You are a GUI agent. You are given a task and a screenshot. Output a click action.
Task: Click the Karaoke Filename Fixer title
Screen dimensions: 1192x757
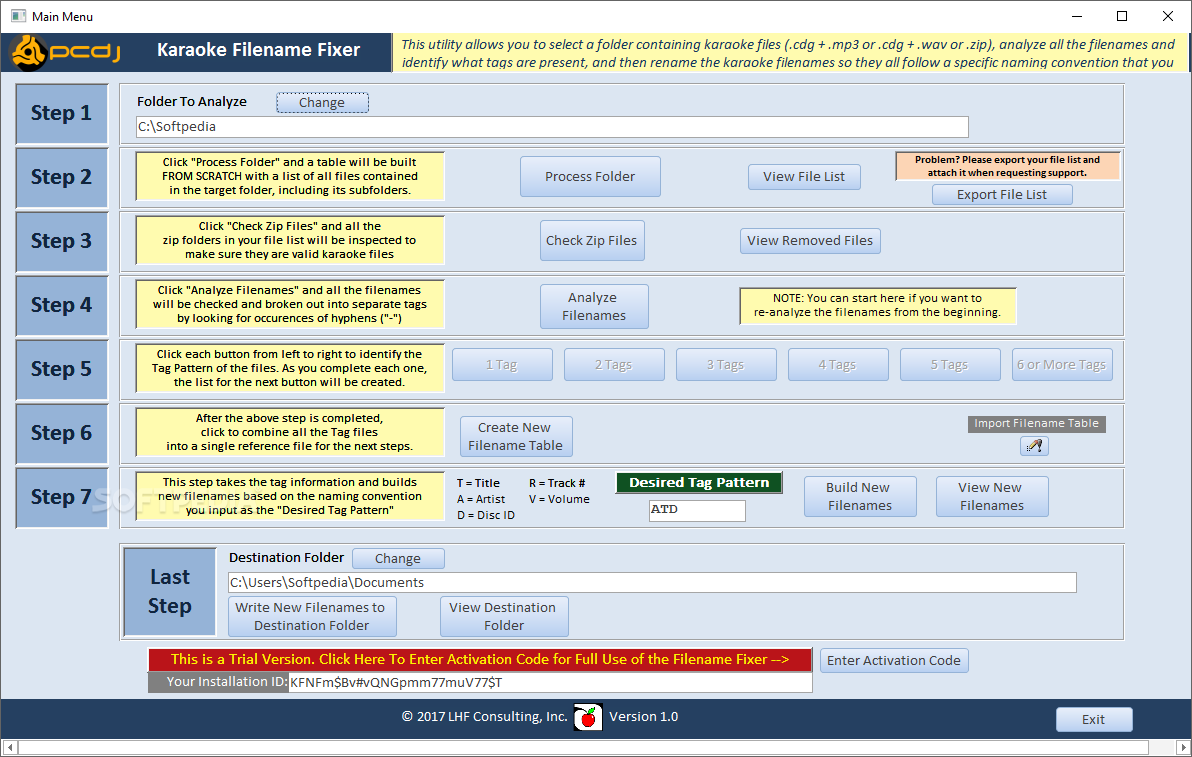click(258, 50)
